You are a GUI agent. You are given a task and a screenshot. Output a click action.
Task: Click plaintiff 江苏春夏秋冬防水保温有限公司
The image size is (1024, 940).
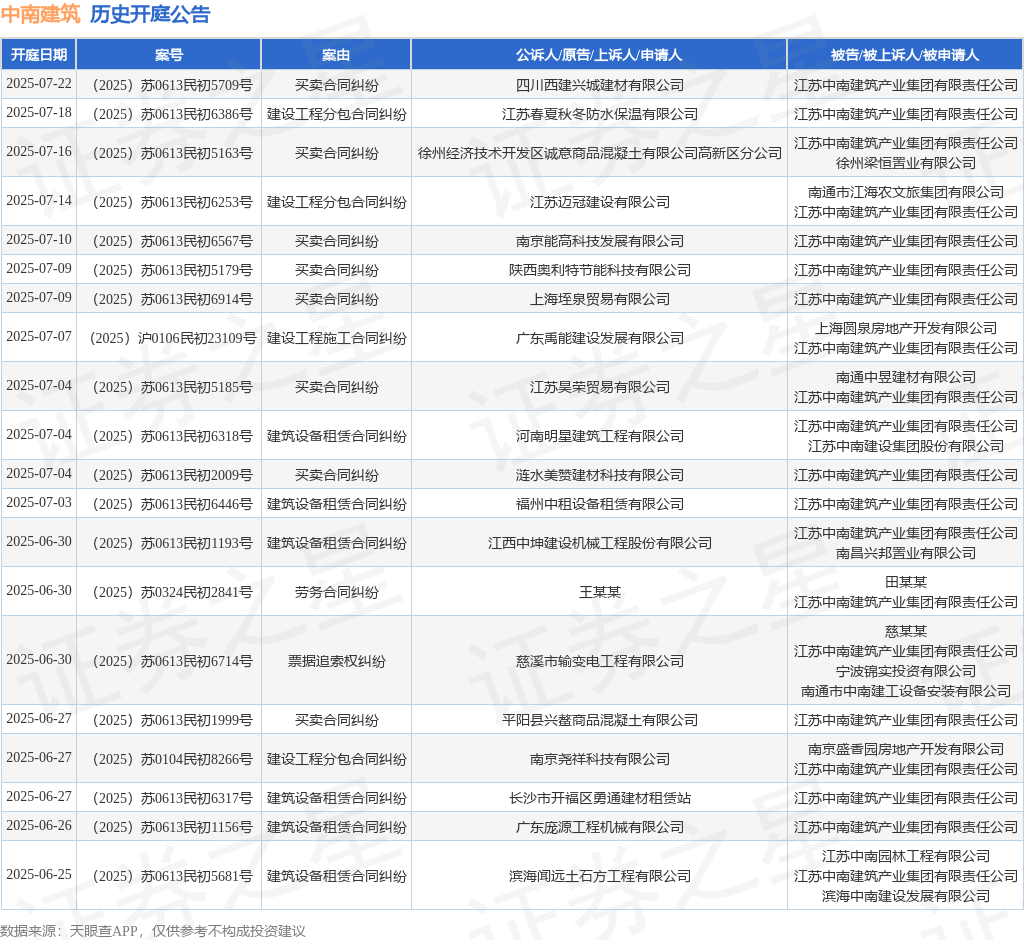[x=600, y=114]
